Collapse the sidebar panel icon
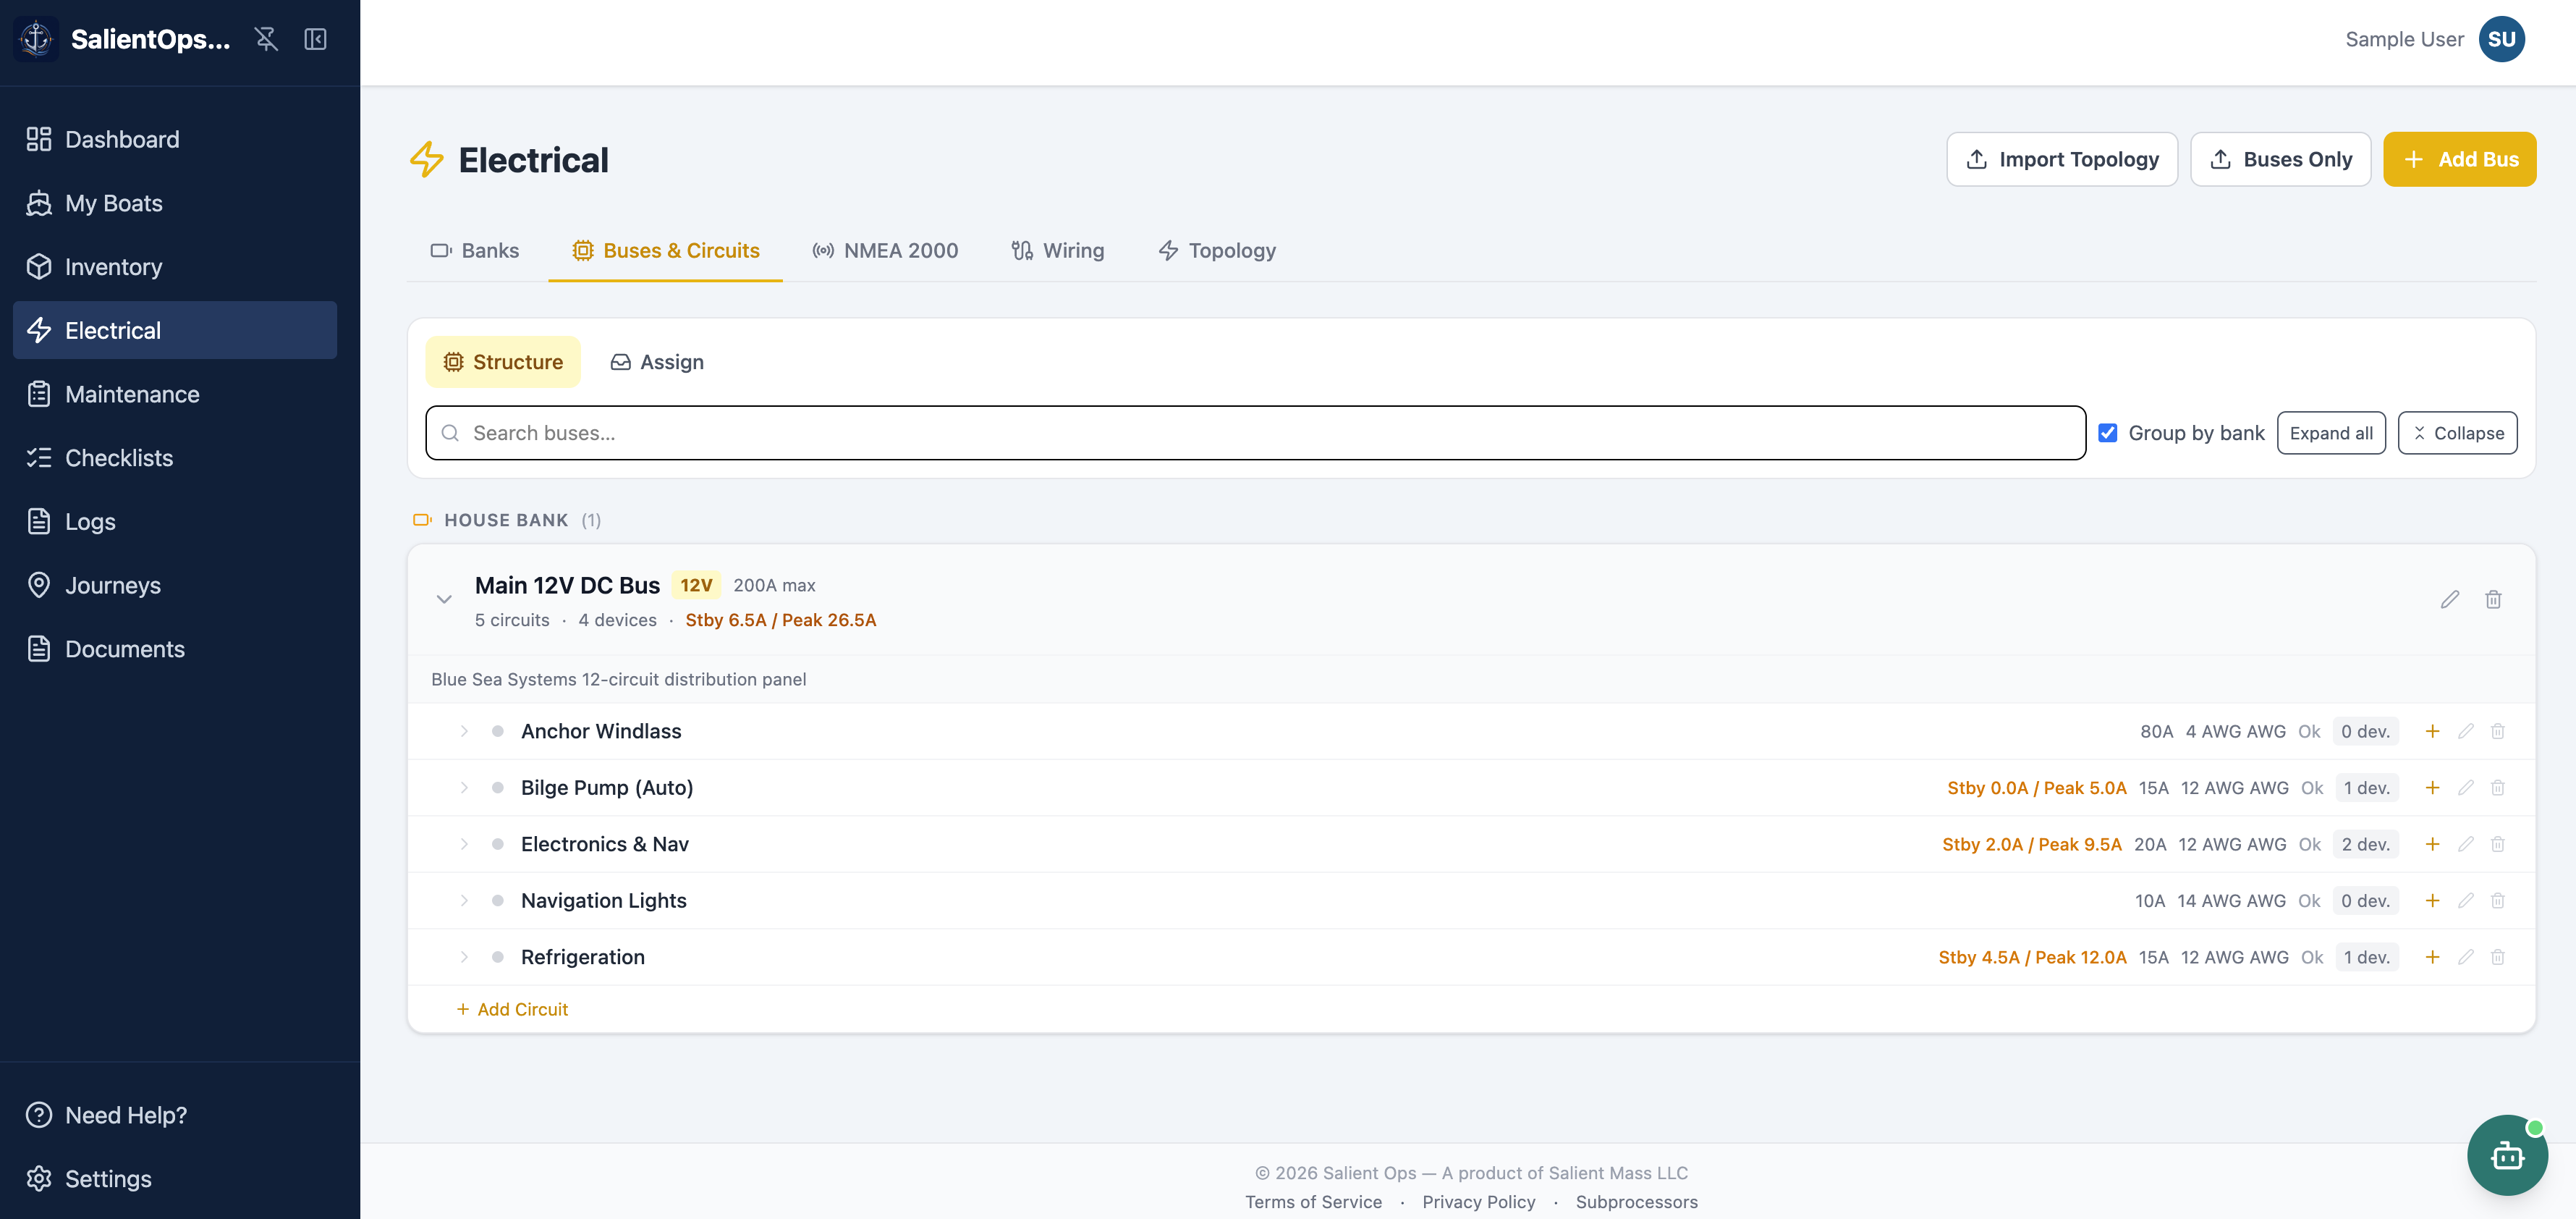This screenshot has height=1219, width=2576. coord(315,39)
